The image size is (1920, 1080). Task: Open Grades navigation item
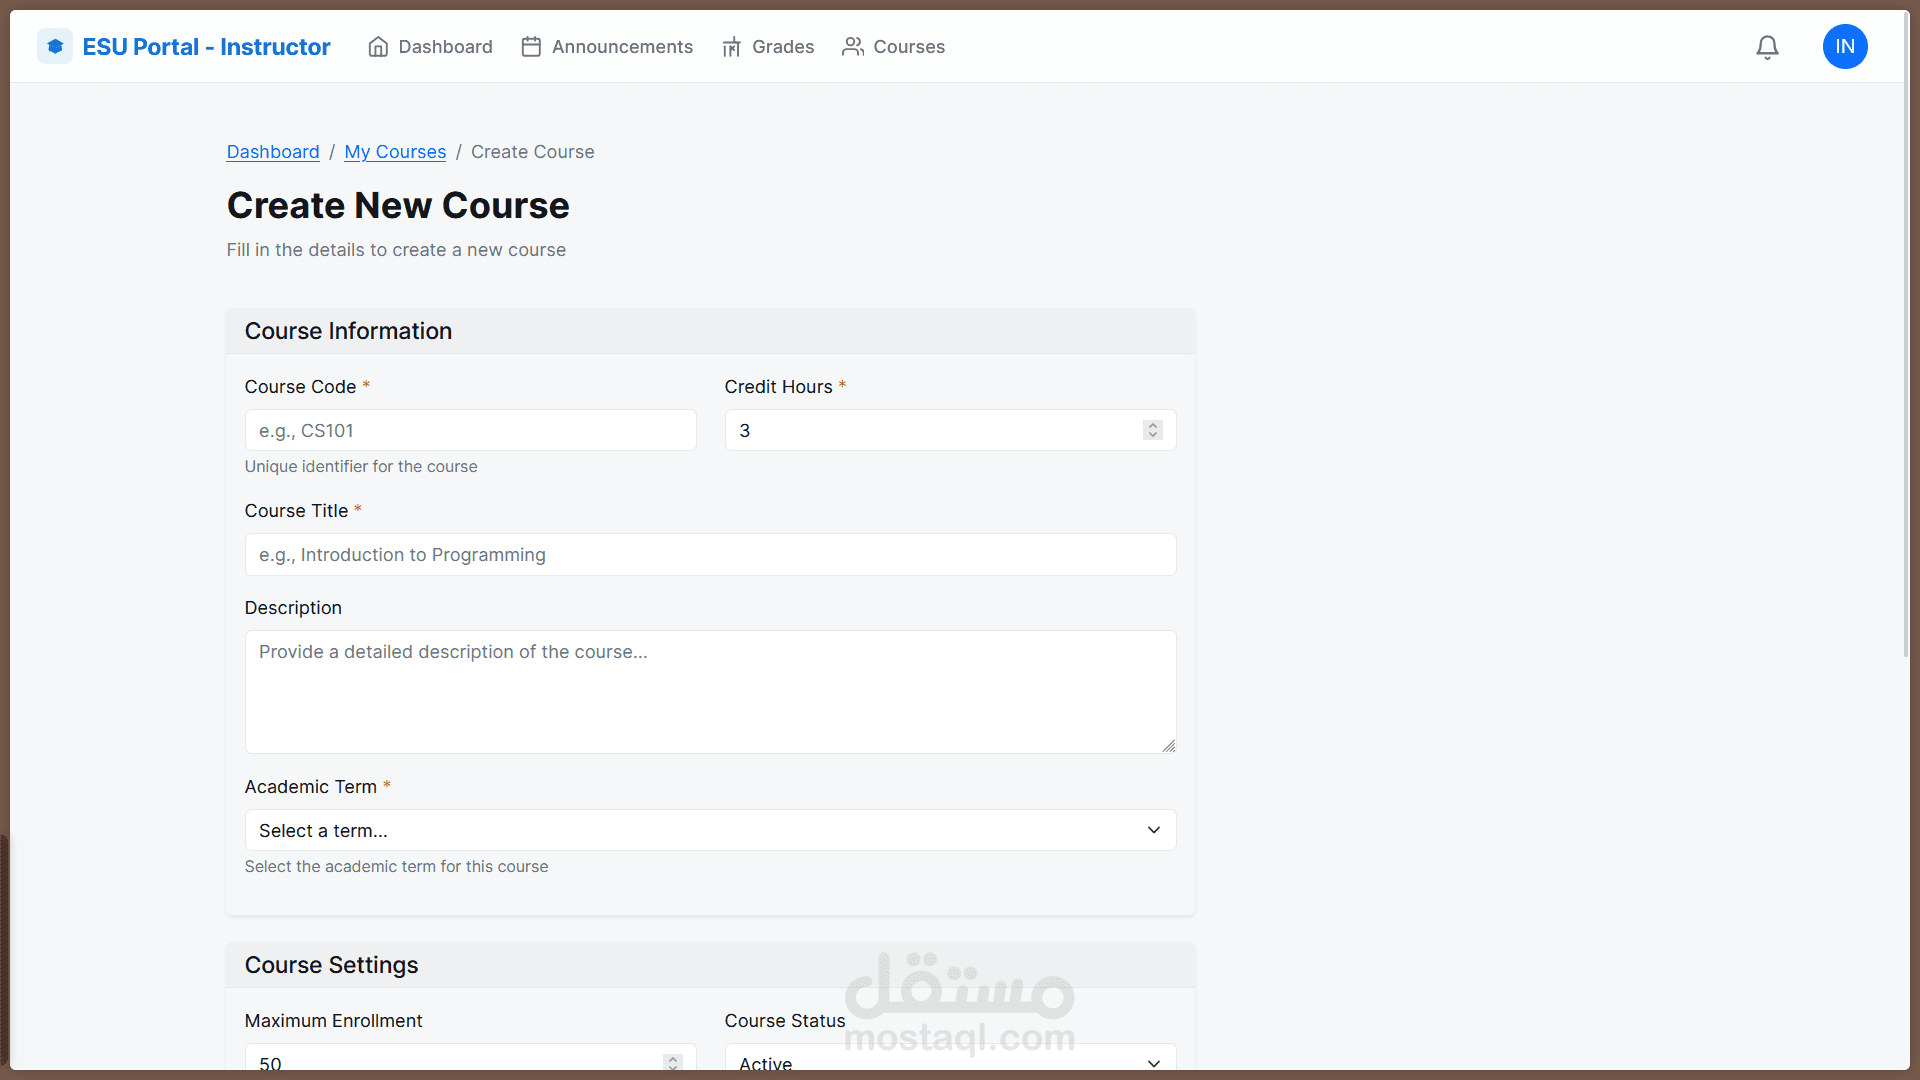tap(782, 47)
